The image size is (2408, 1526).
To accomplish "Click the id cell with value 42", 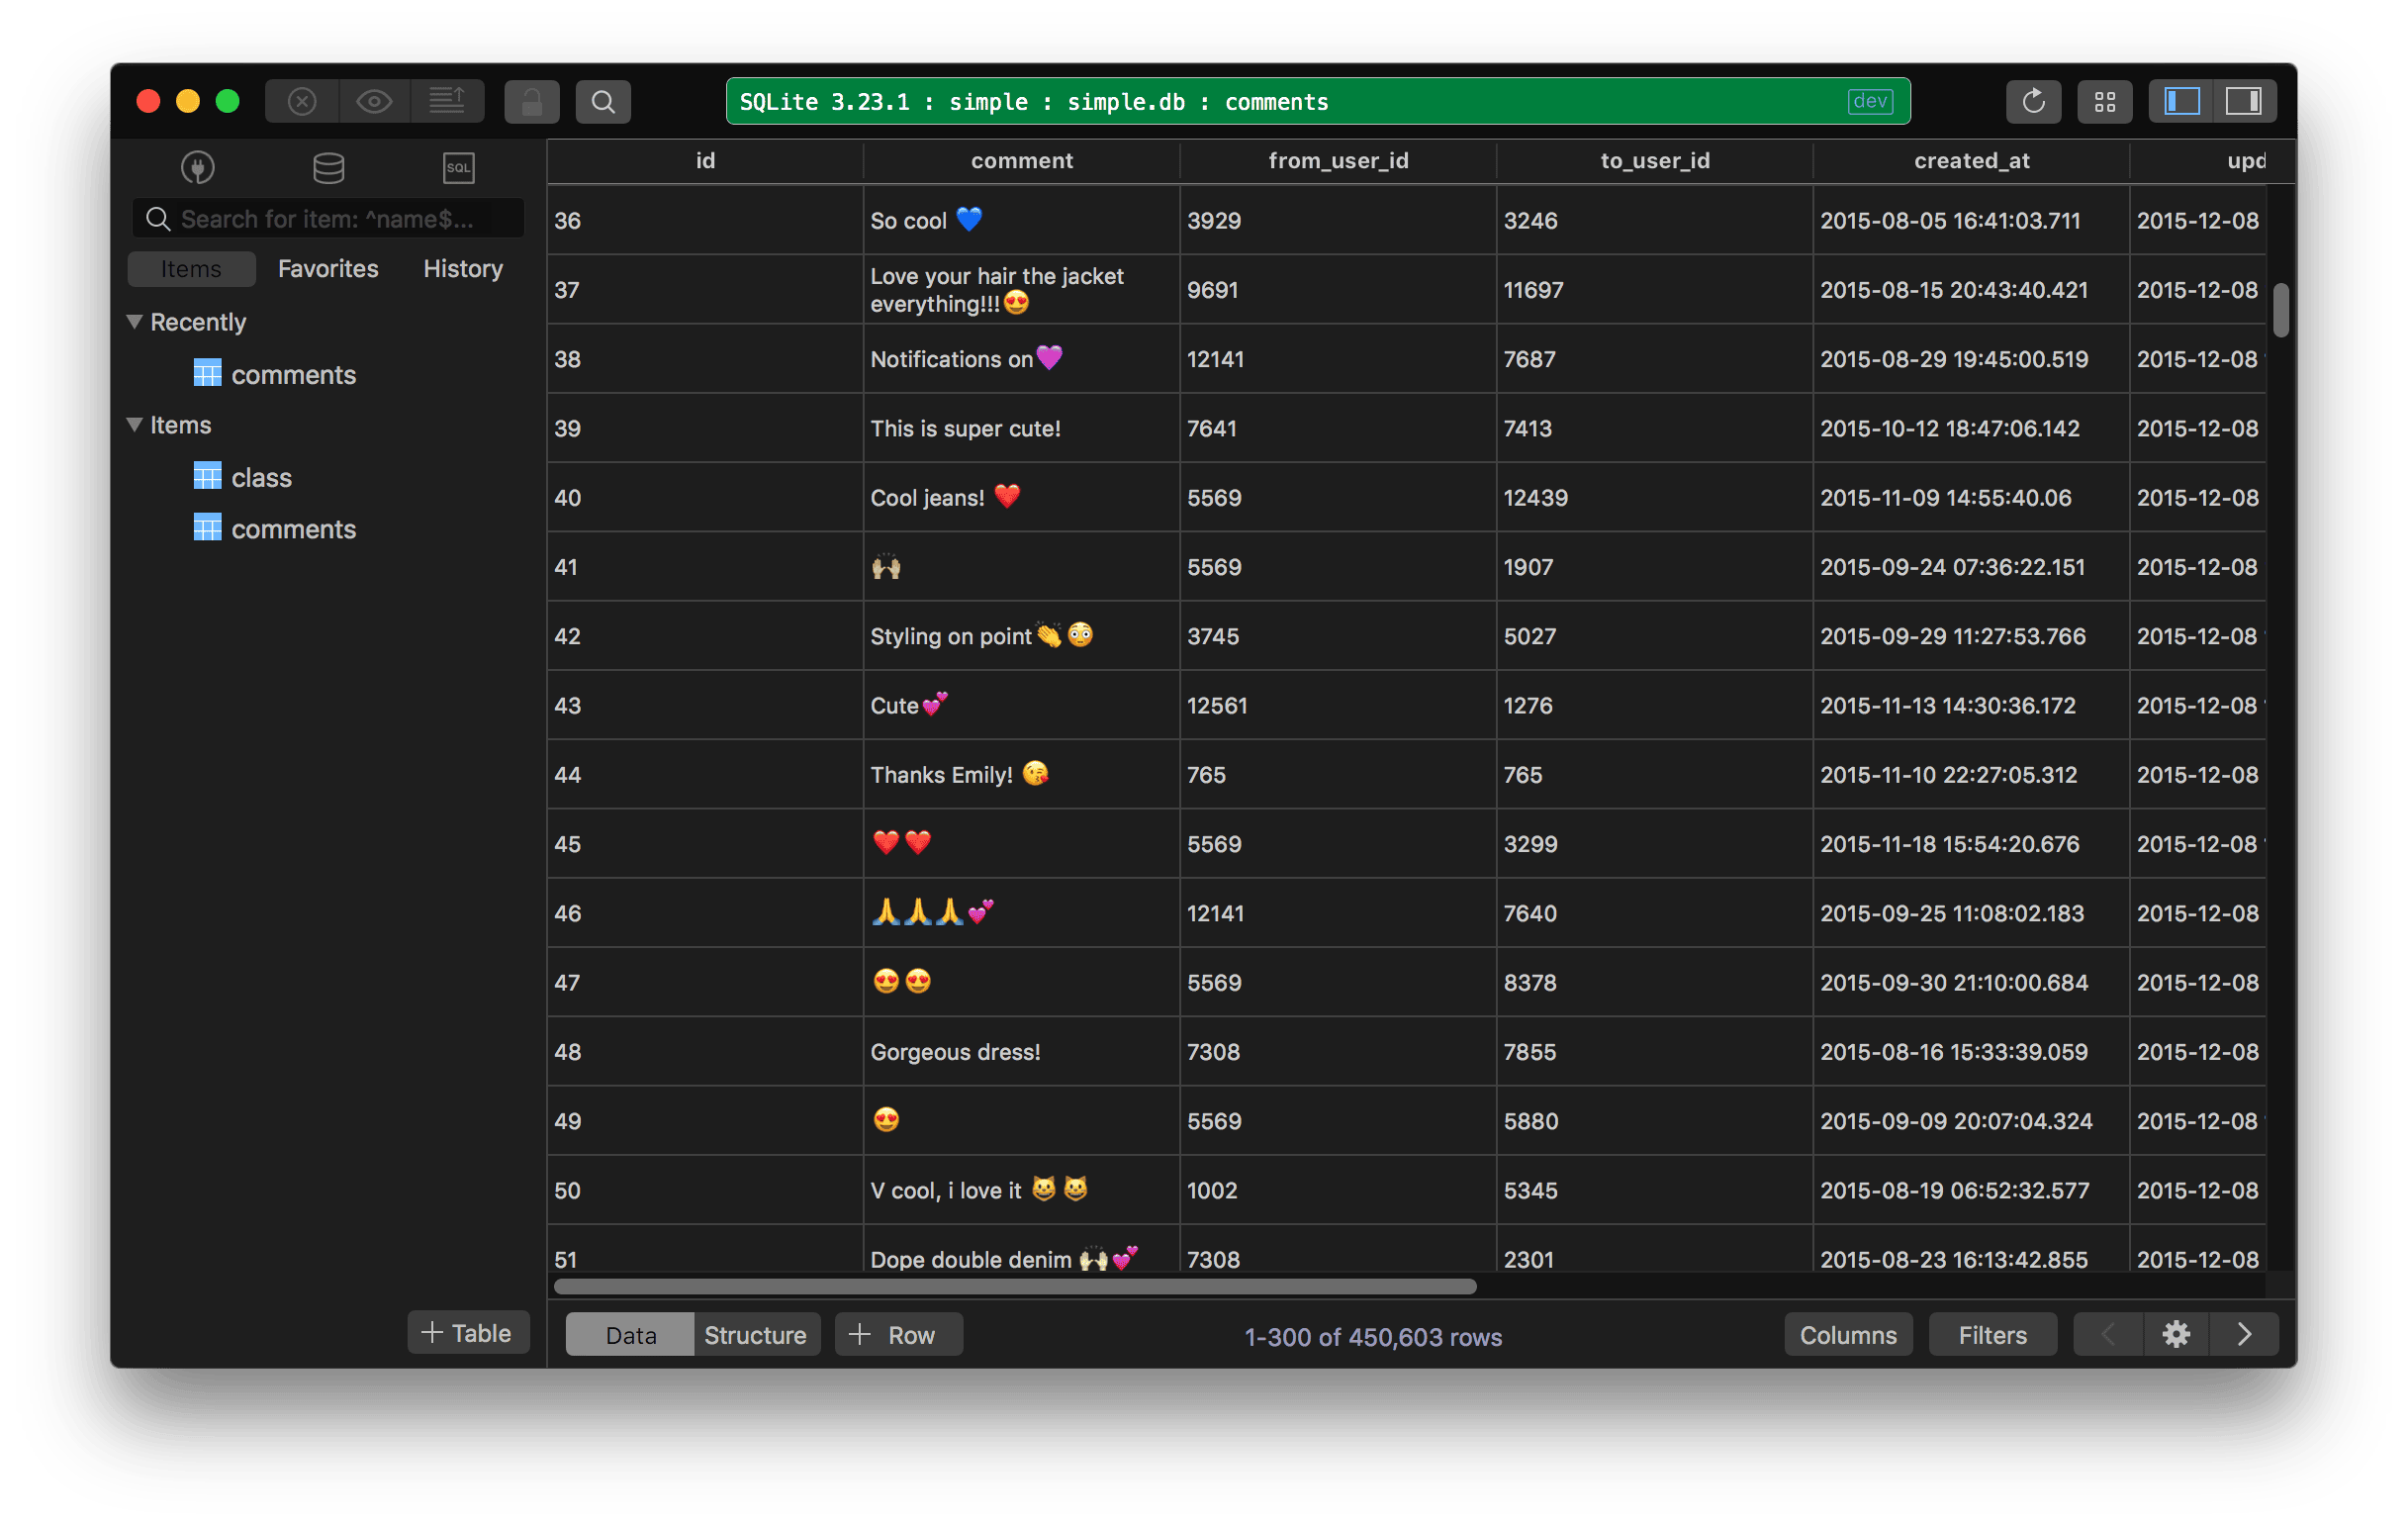I will [705, 636].
